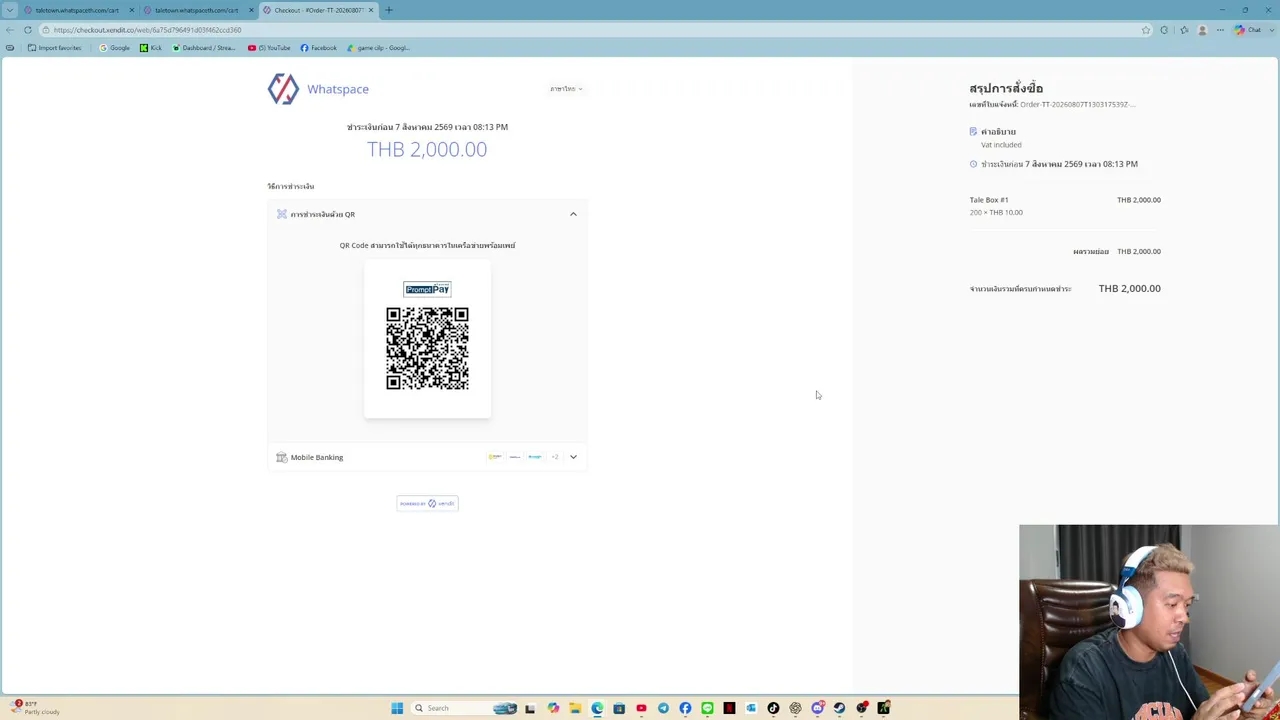Viewport: 1280px width, 720px height.
Task: Click the taskbar Search box
Action: 464,708
